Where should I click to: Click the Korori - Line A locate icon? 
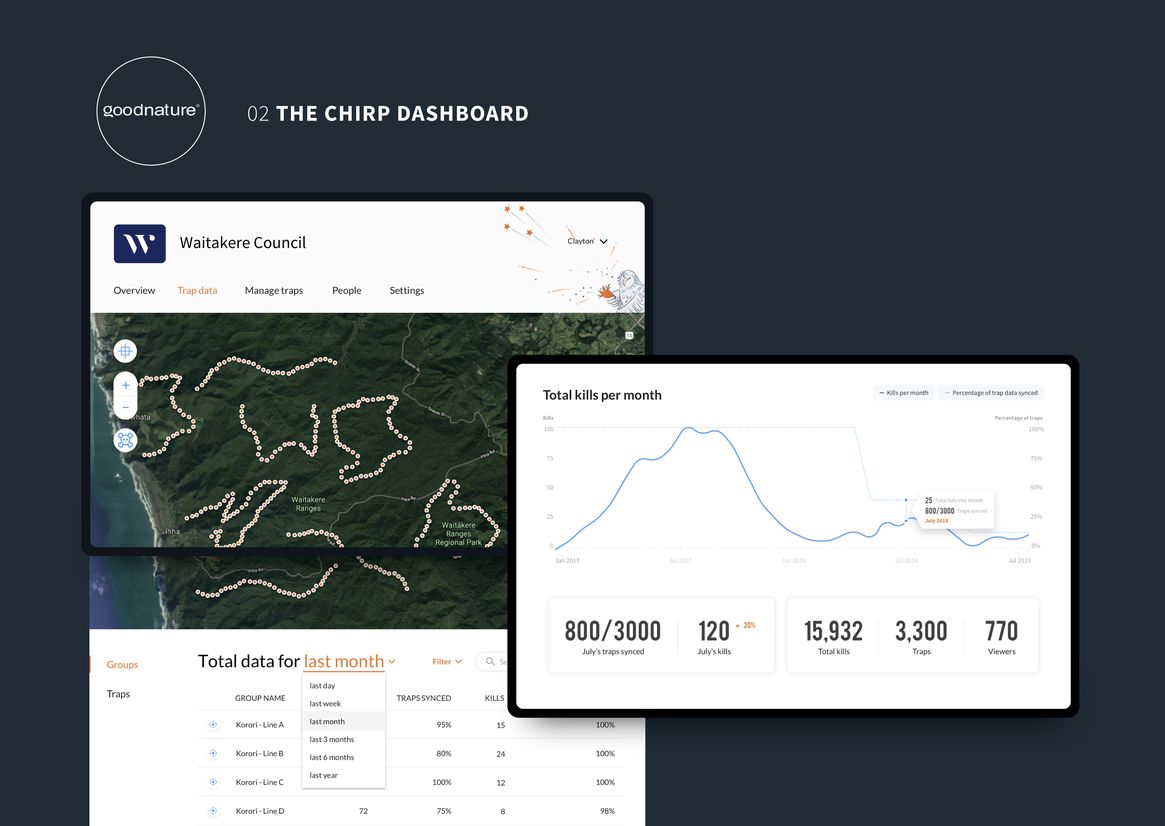213,725
